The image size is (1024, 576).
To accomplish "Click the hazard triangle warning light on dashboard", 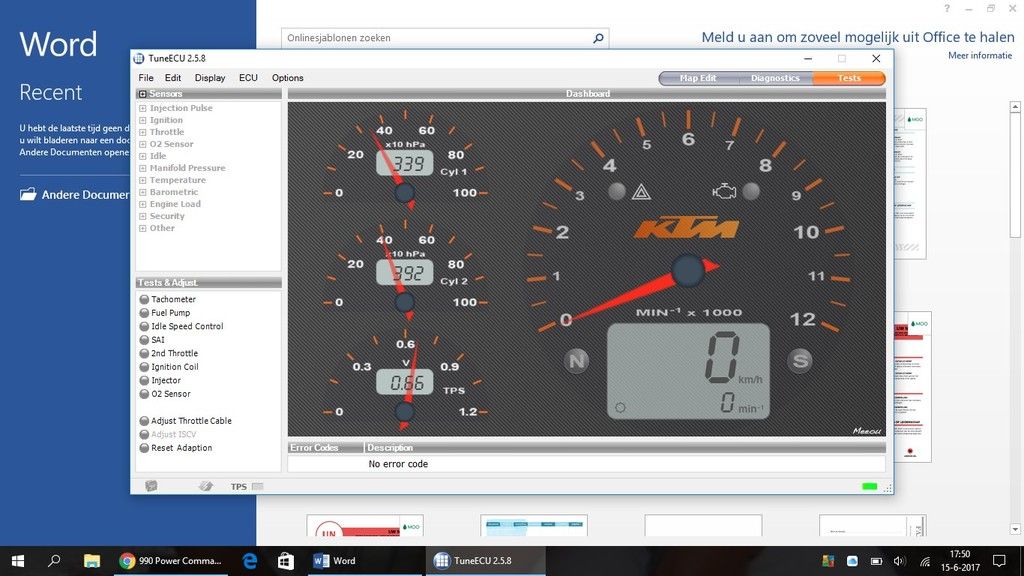I will pos(641,192).
